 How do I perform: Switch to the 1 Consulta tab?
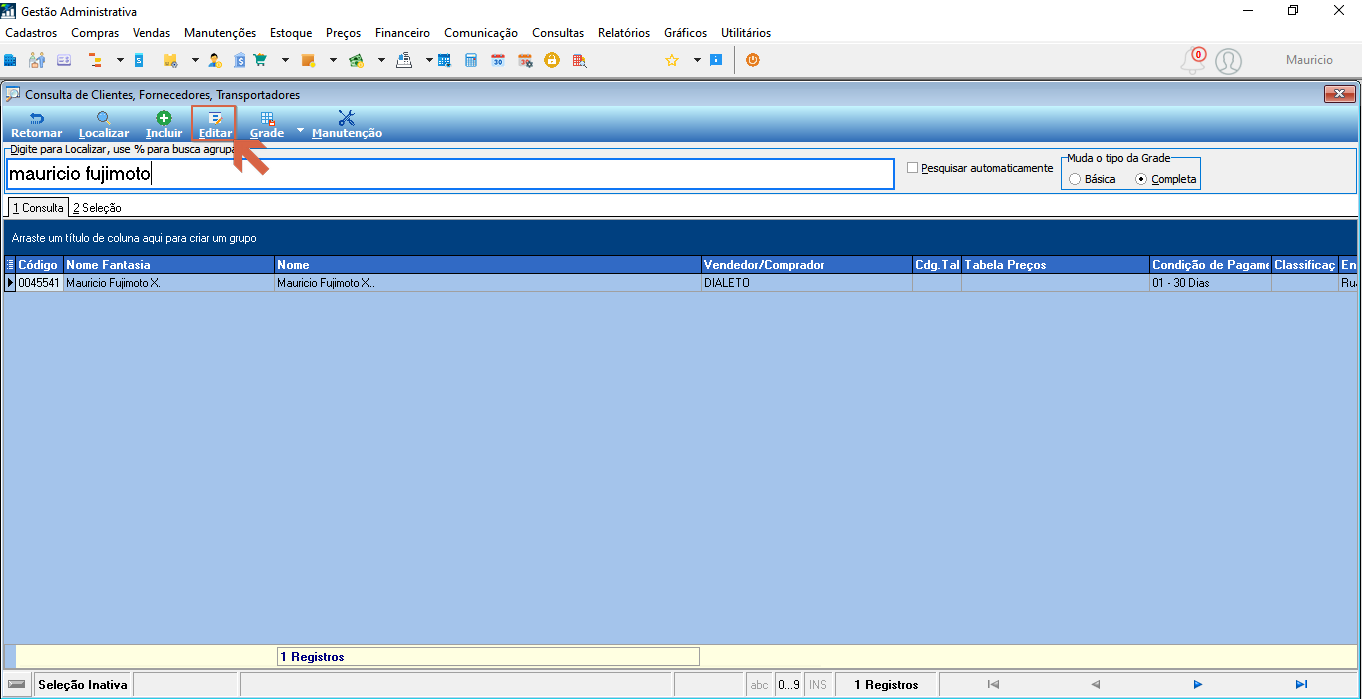tap(38, 208)
